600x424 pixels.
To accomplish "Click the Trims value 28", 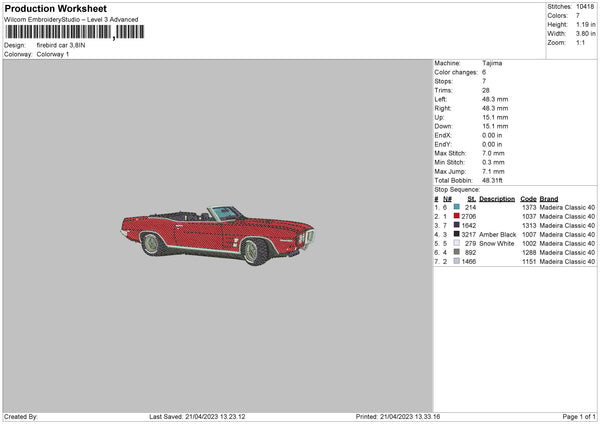I will click(x=486, y=90).
